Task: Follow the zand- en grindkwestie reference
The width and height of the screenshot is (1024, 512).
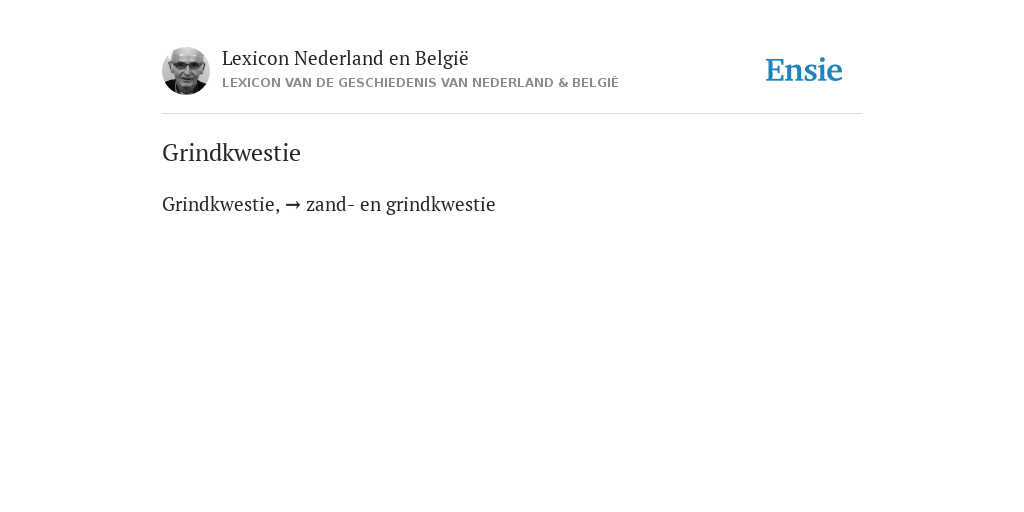Action: [400, 204]
